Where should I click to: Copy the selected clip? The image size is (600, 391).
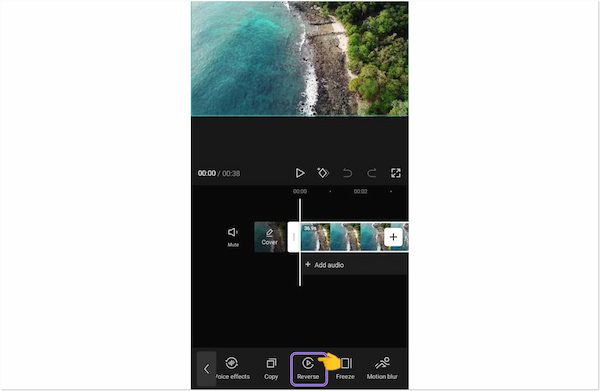(271, 368)
